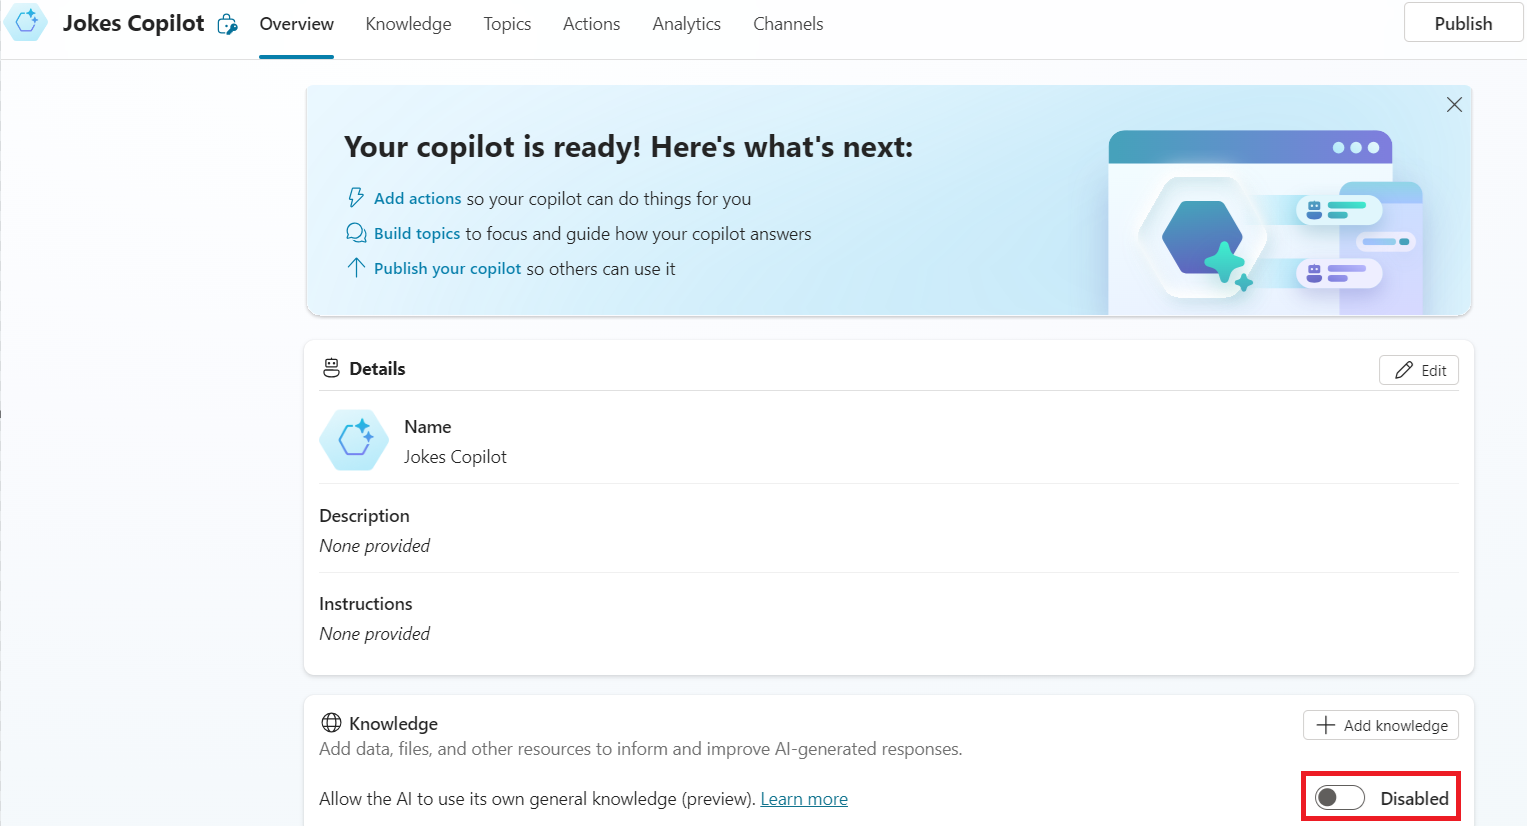
Task: Select the Channels tab
Action: 788,24
